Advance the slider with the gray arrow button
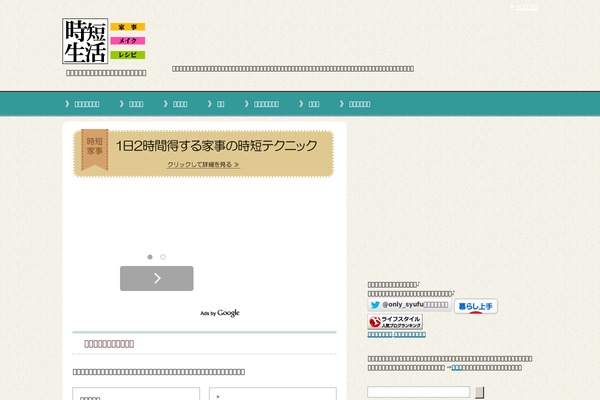 point(157,278)
